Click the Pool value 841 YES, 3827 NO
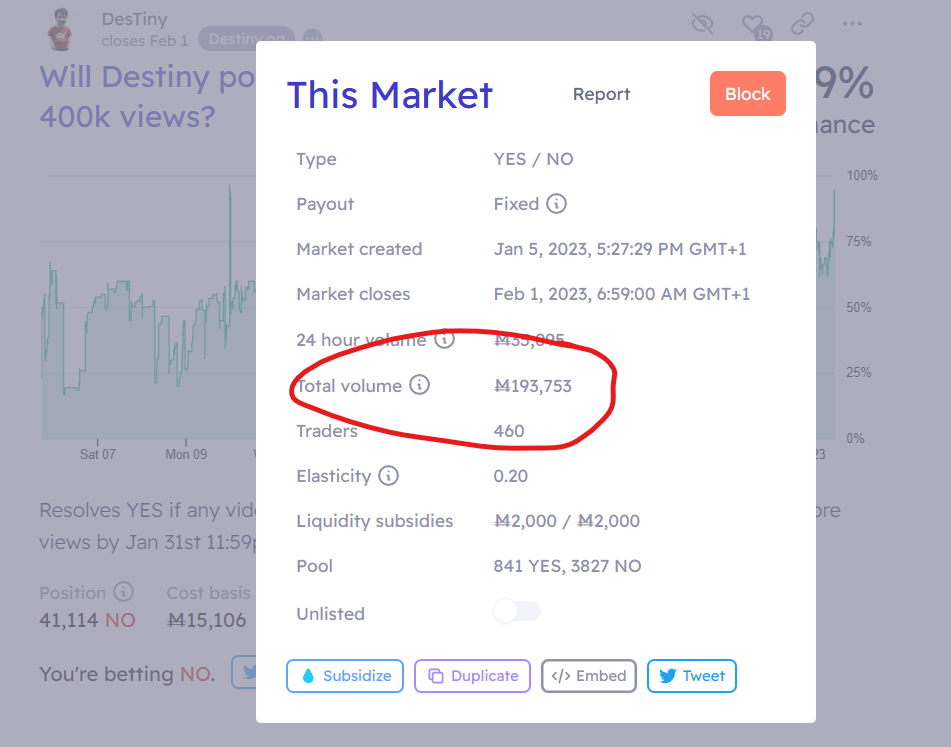The height and width of the screenshot is (747, 951). pyautogui.click(x=567, y=566)
